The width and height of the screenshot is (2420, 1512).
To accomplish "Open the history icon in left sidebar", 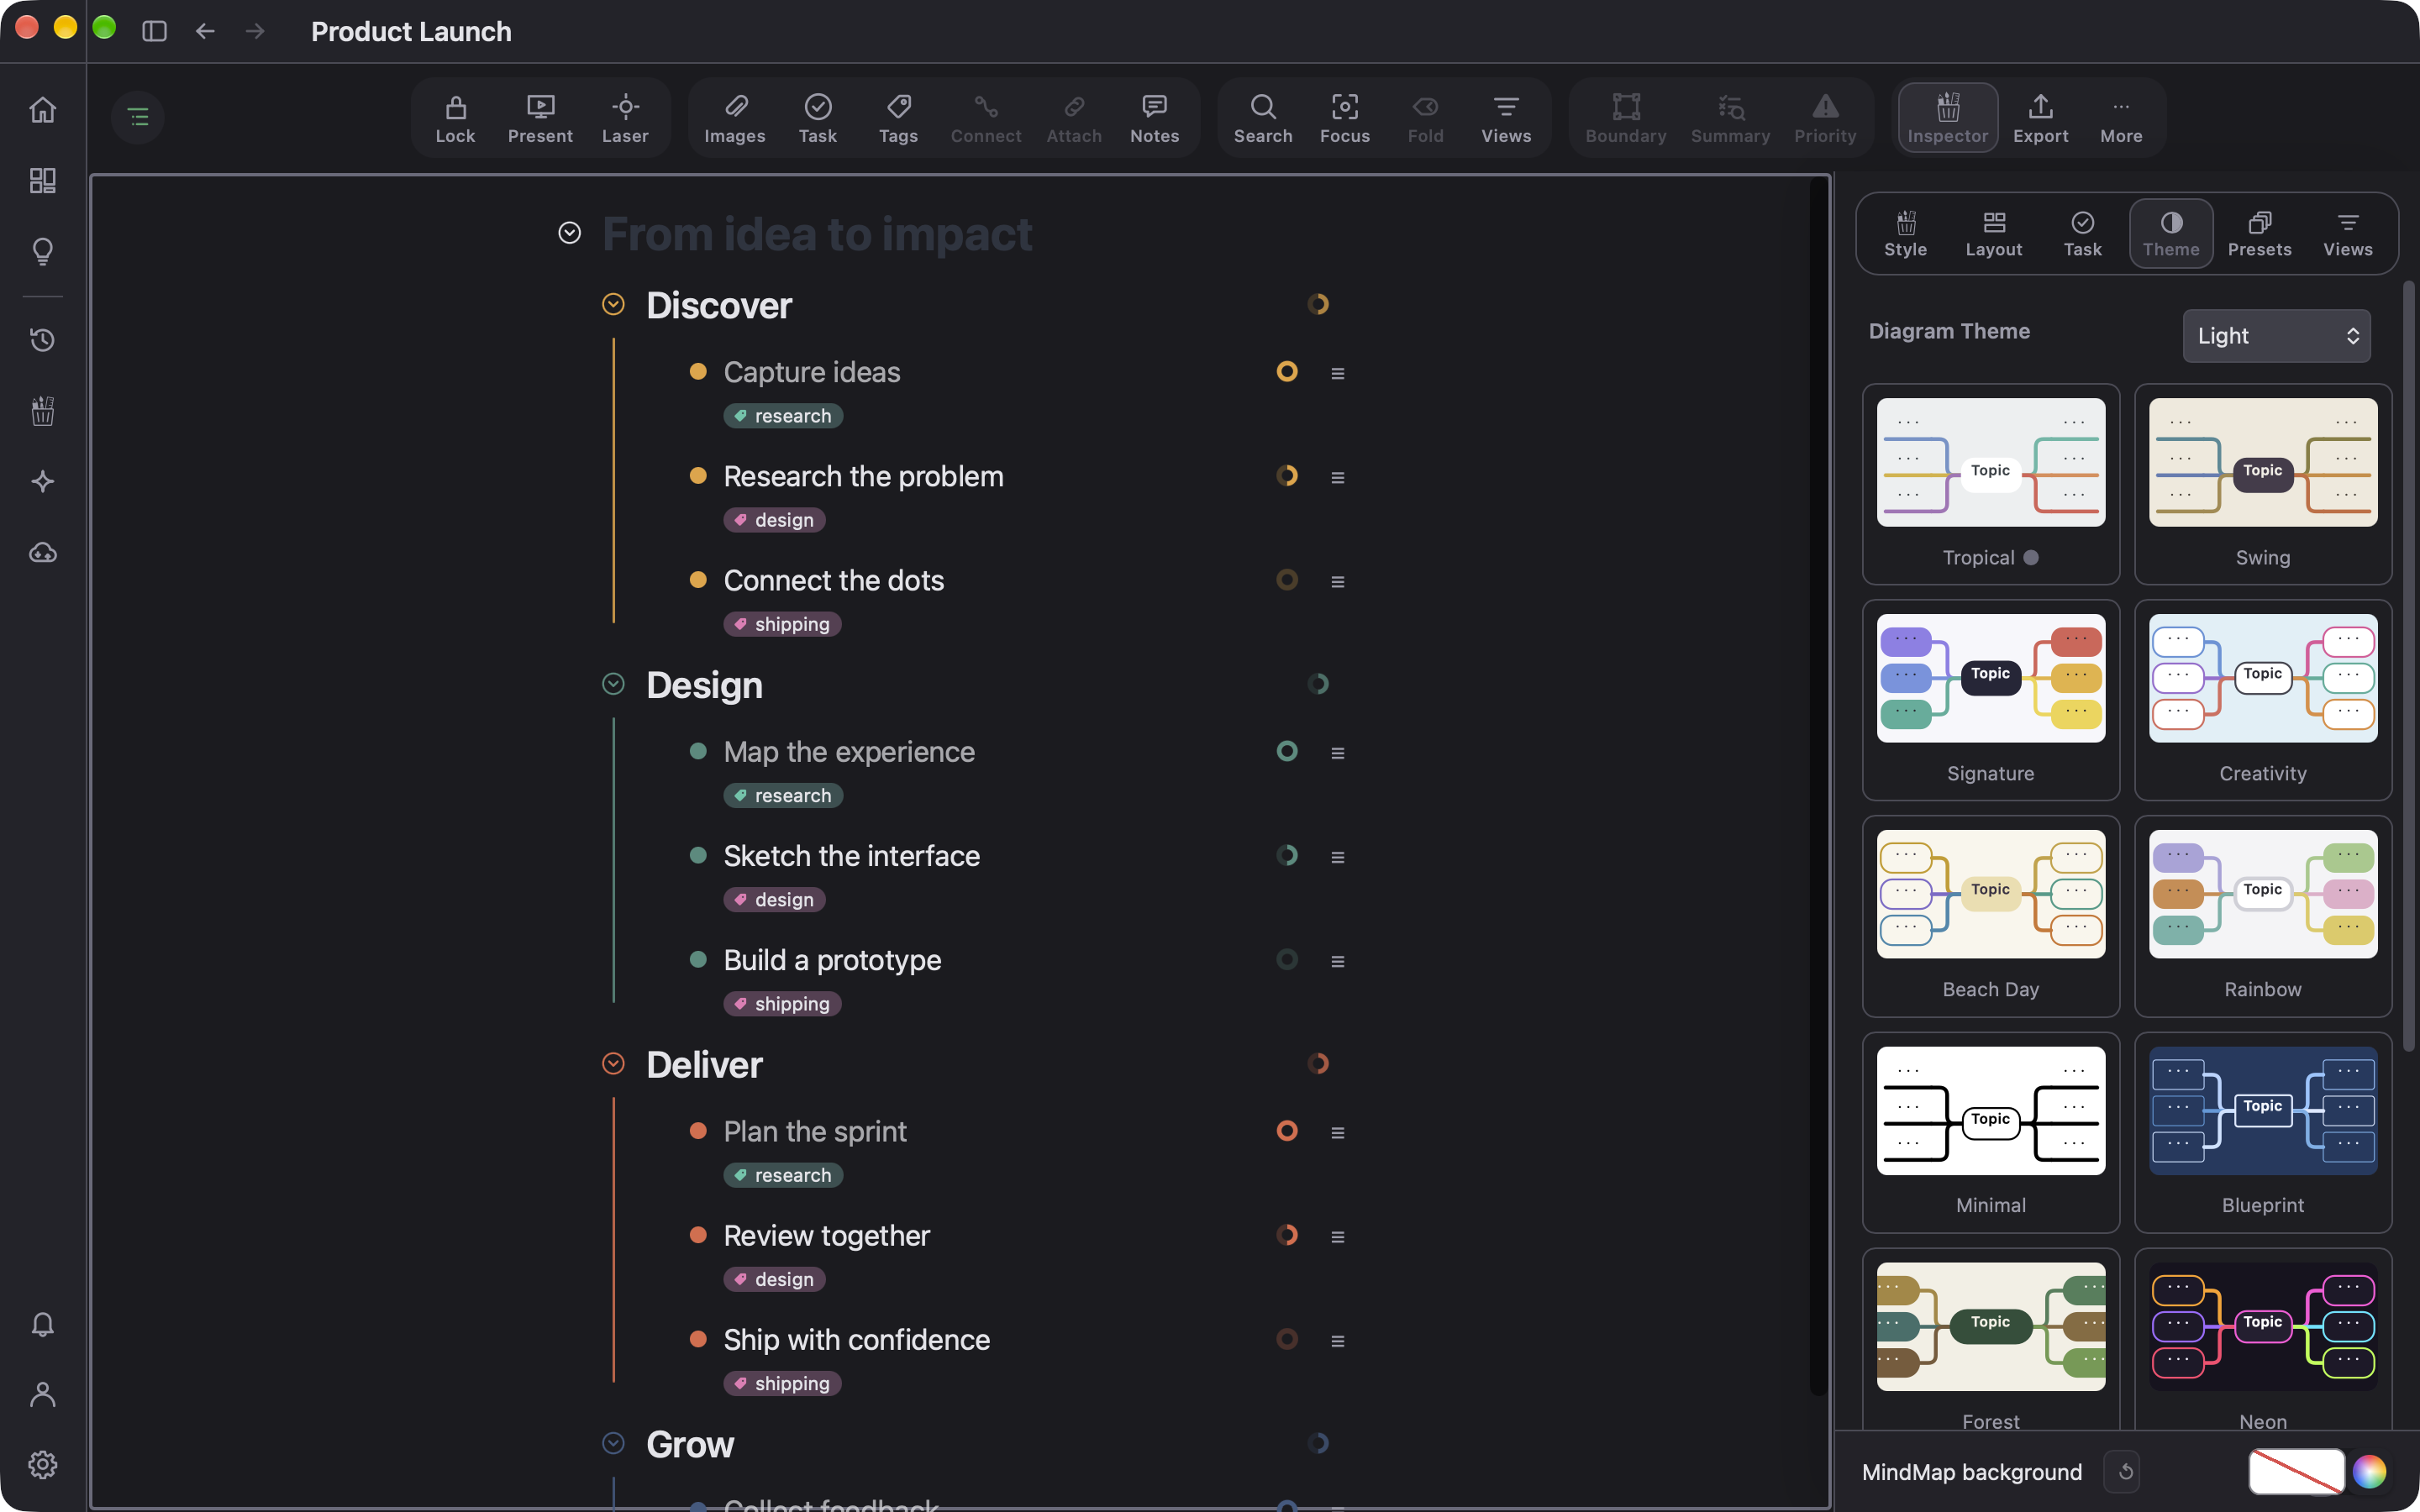I will 42,340.
